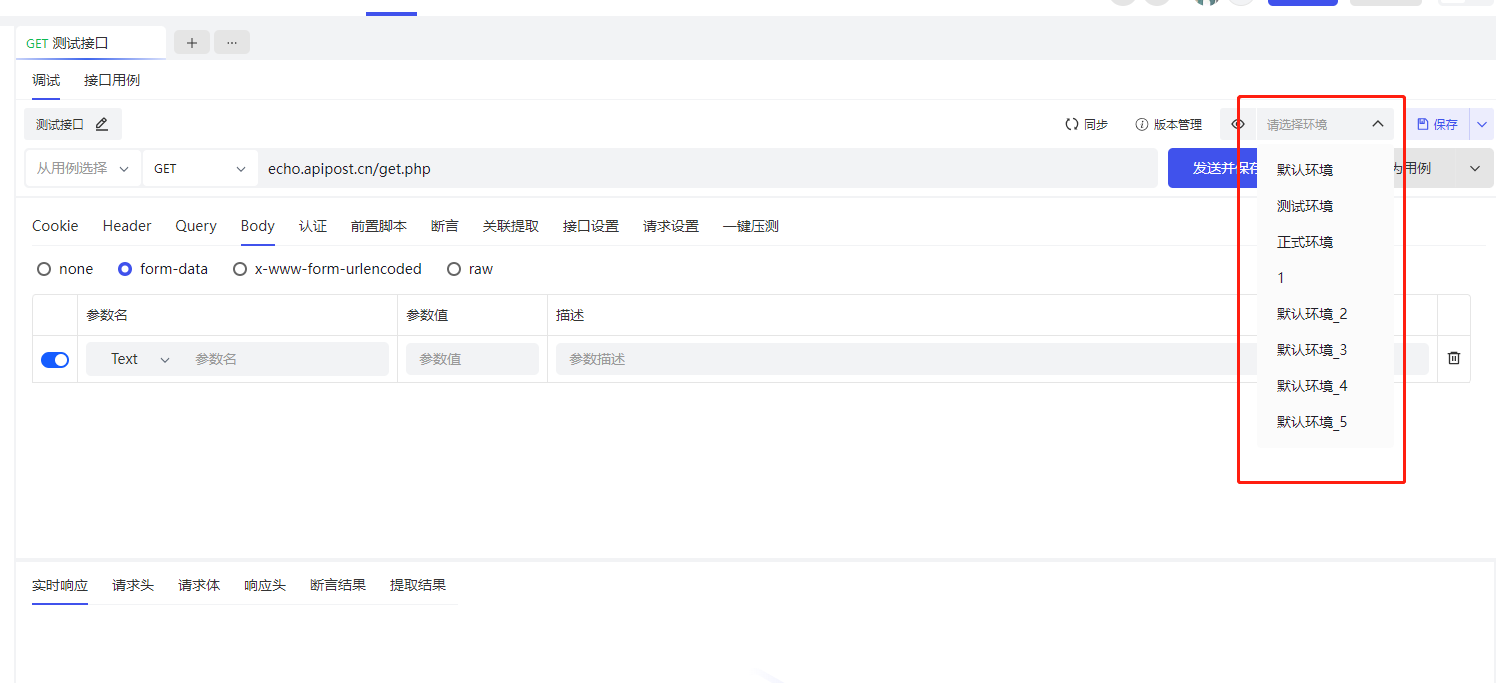
Task: Click the 保存 save button
Action: (1437, 125)
